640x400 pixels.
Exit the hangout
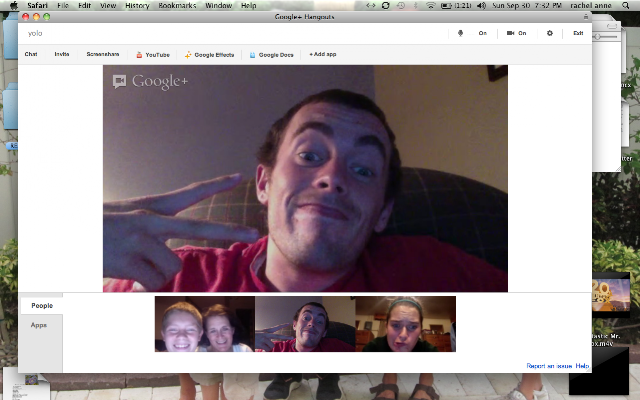[x=578, y=33]
